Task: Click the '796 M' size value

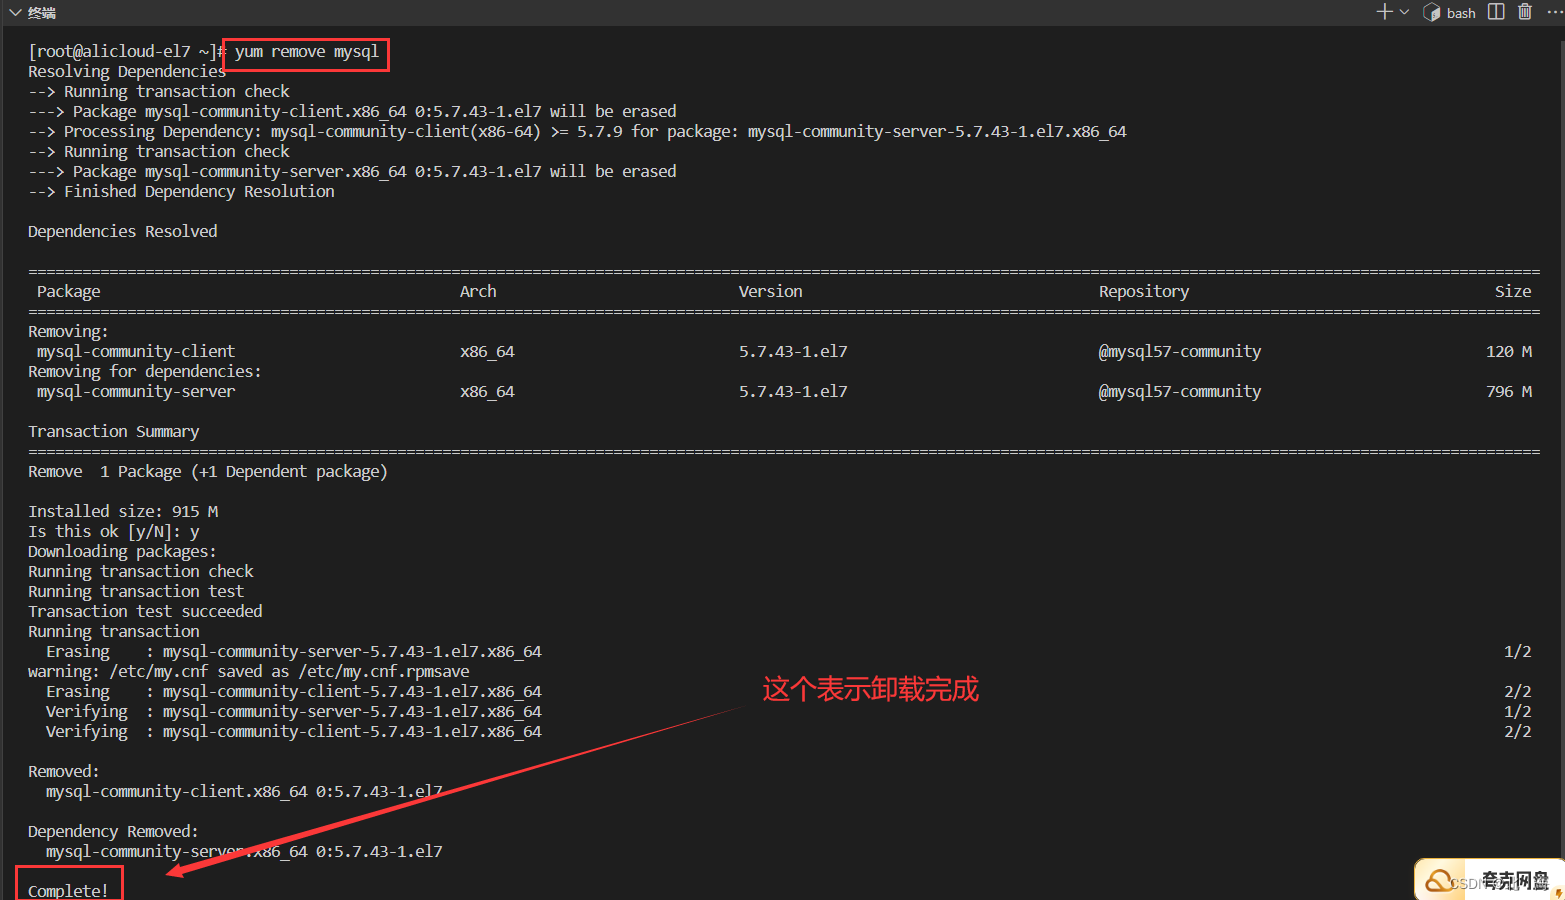Action: [1509, 391]
